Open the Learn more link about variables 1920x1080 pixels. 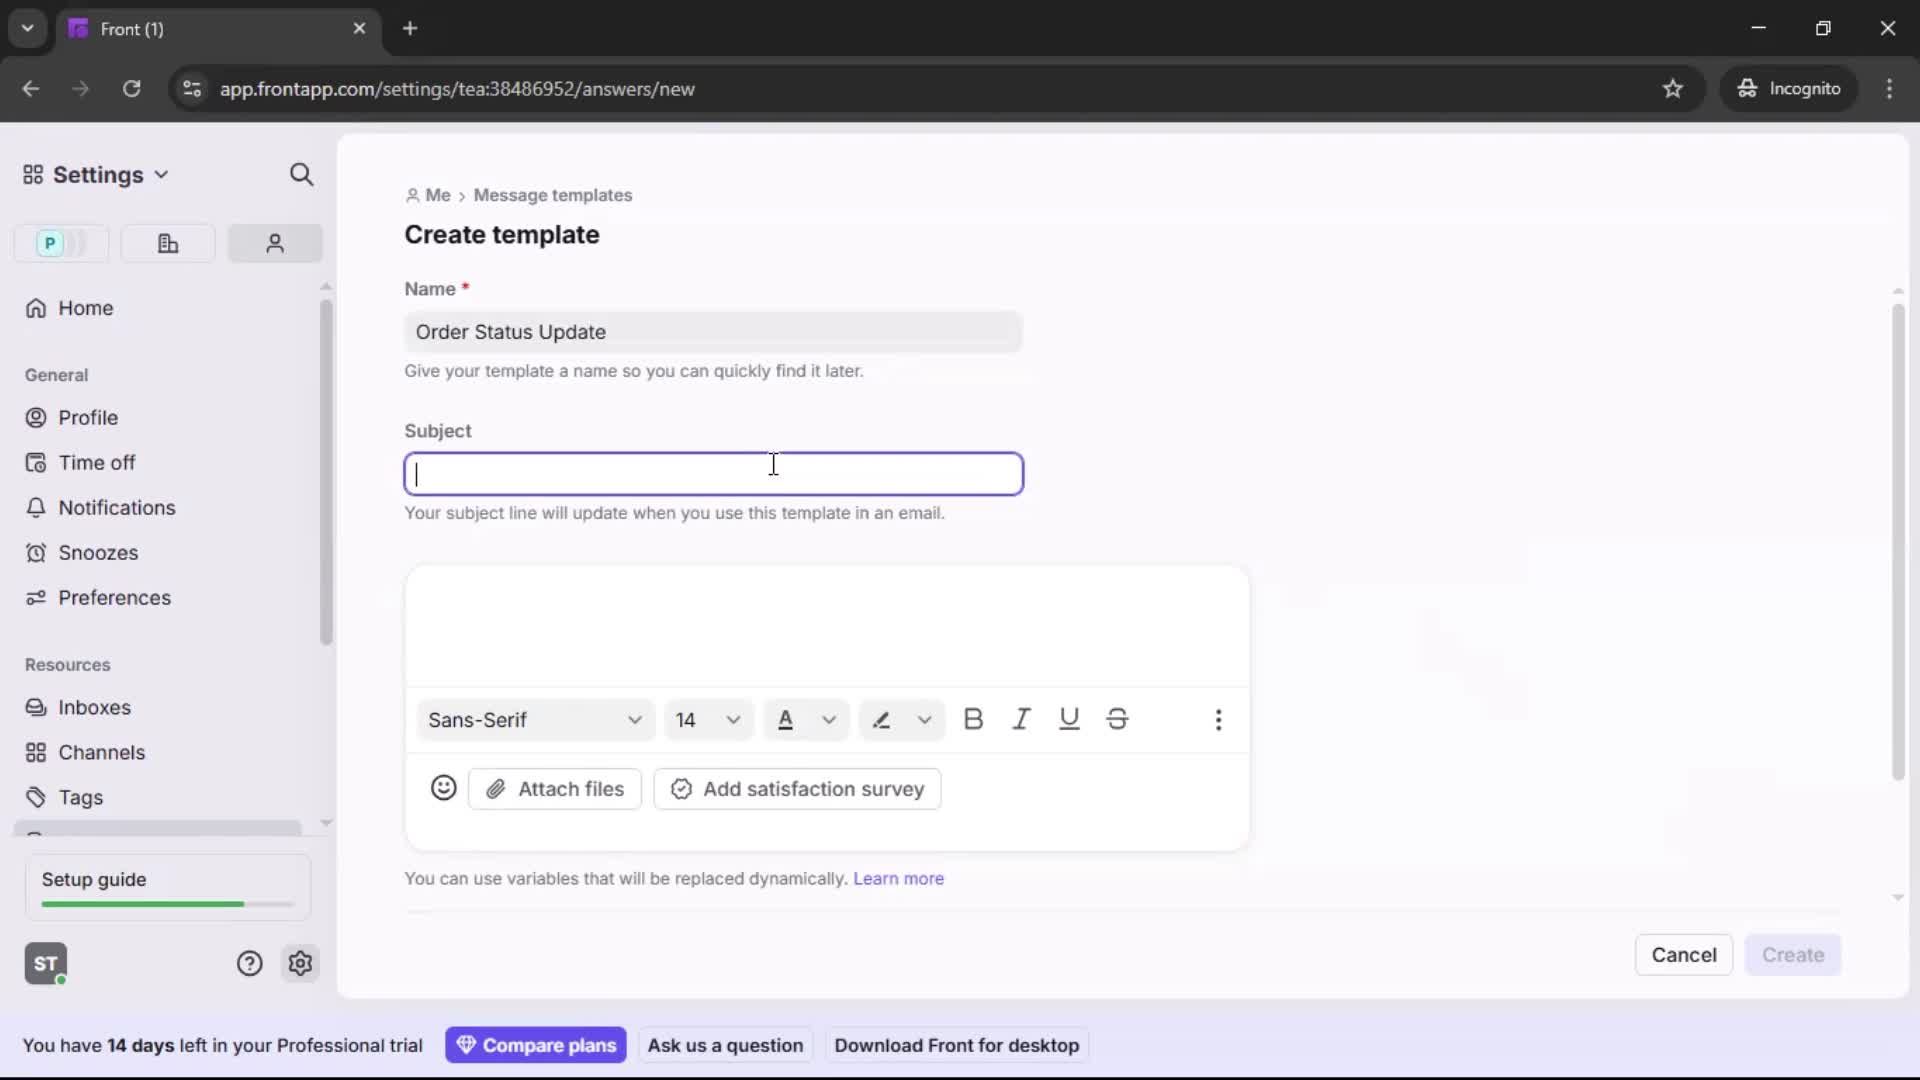(898, 878)
